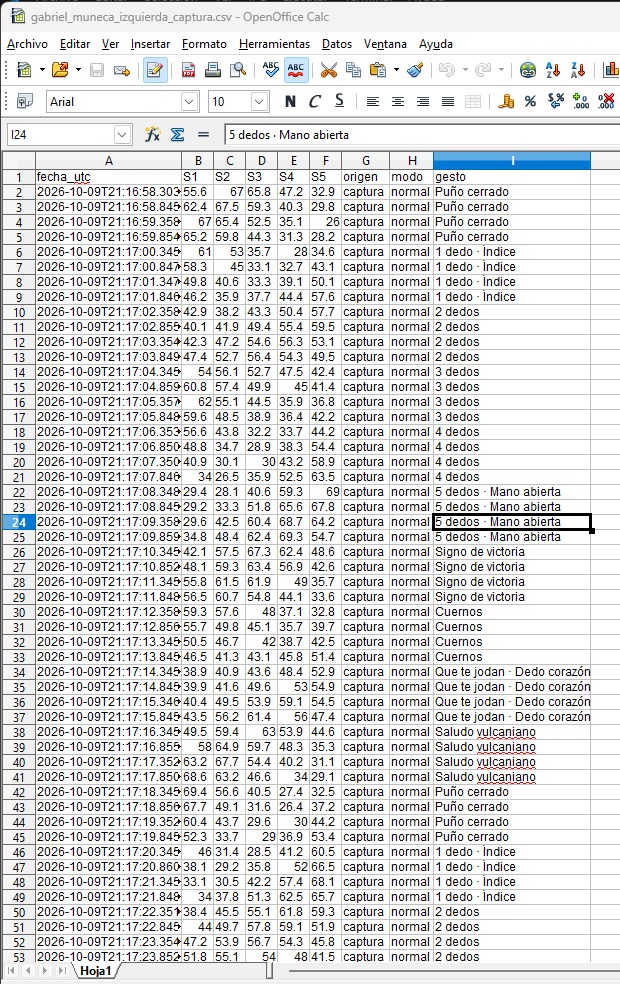Click the New document icon

24,70
